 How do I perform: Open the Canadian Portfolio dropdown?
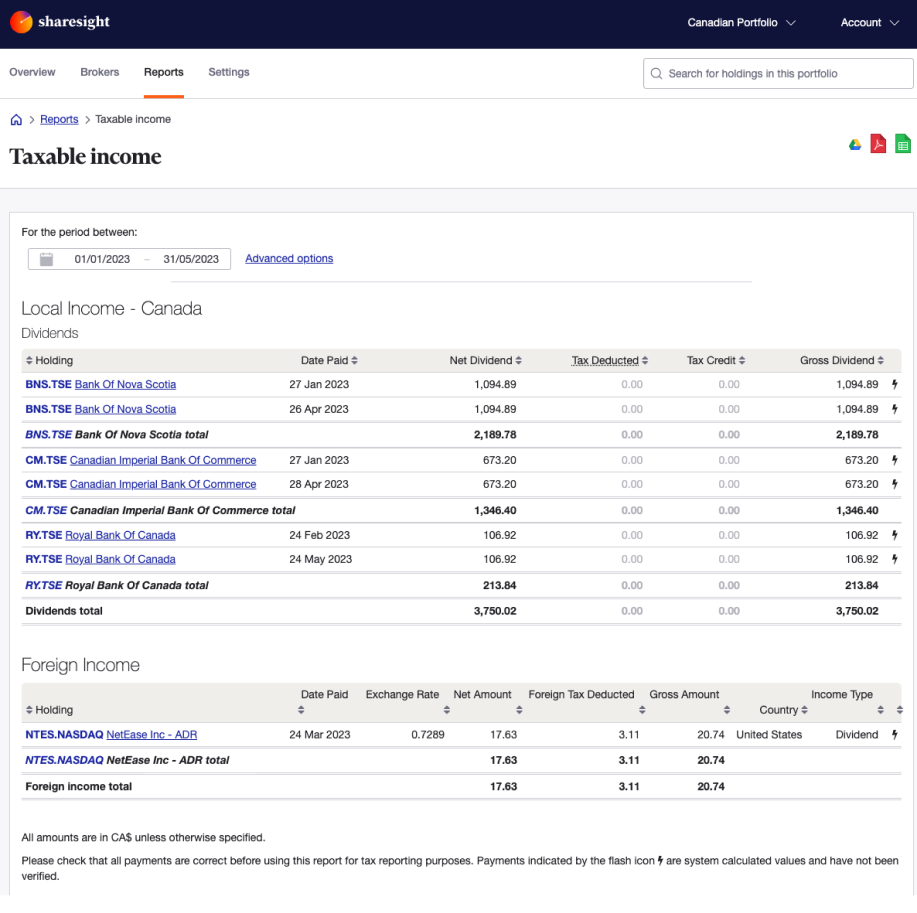pos(741,21)
